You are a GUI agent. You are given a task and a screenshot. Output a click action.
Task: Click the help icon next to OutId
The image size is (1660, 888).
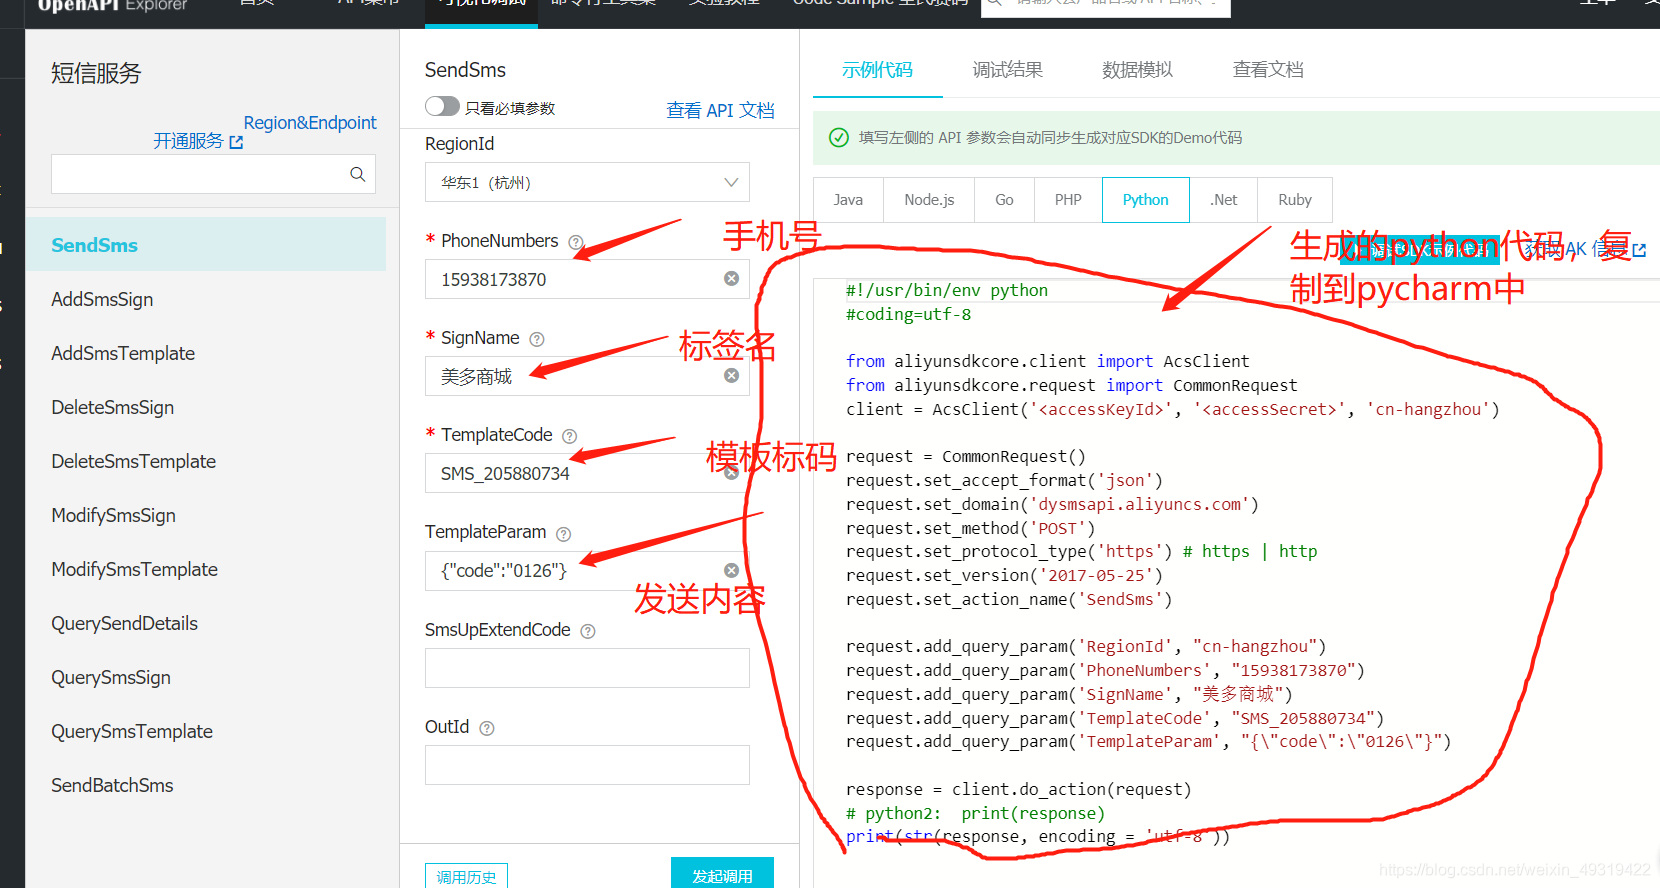coord(487,728)
